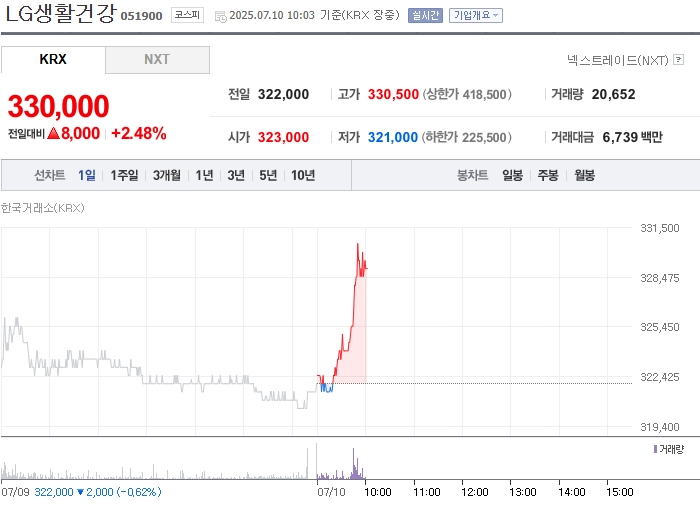Click the trading volume 20,652
The height and width of the screenshot is (515, 700).
tap(613, 94)
